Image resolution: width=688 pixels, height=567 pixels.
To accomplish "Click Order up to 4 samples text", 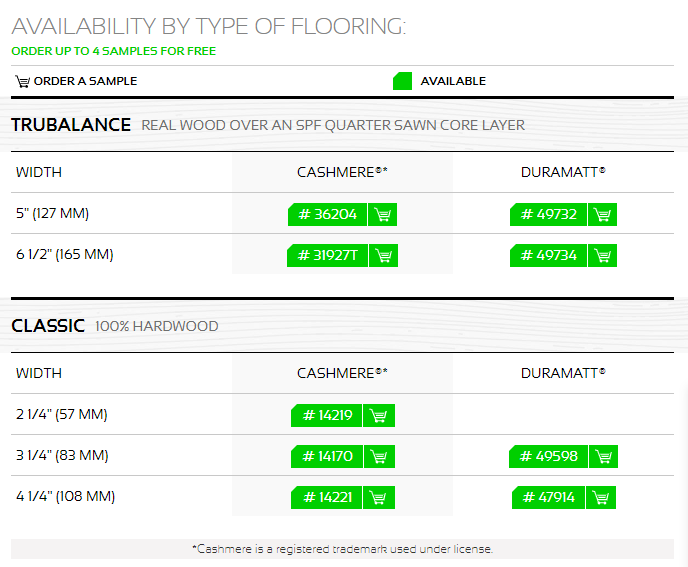I will click(x=114, y=51).
